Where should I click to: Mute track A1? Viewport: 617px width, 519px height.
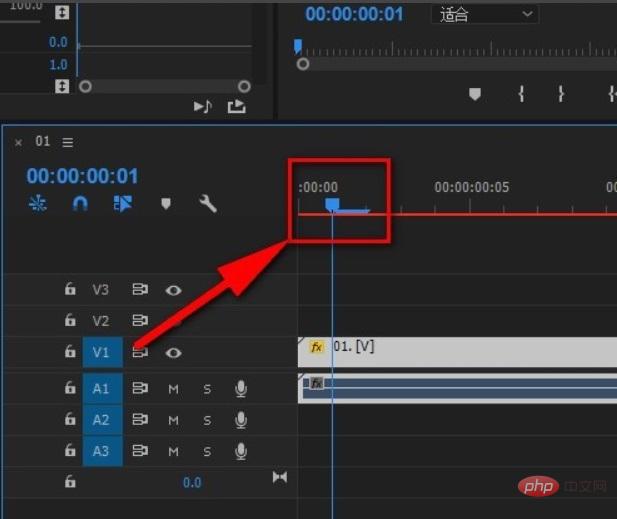point(174,390)
